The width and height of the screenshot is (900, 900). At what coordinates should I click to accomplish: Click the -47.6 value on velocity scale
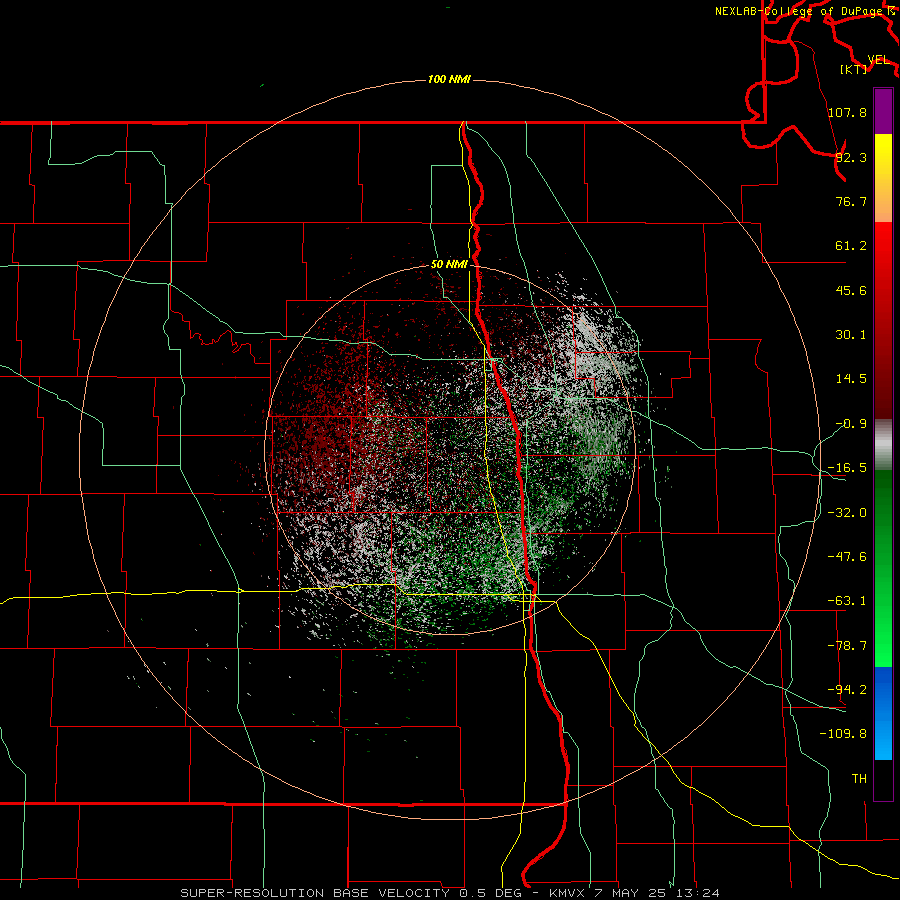coord(847,557)
